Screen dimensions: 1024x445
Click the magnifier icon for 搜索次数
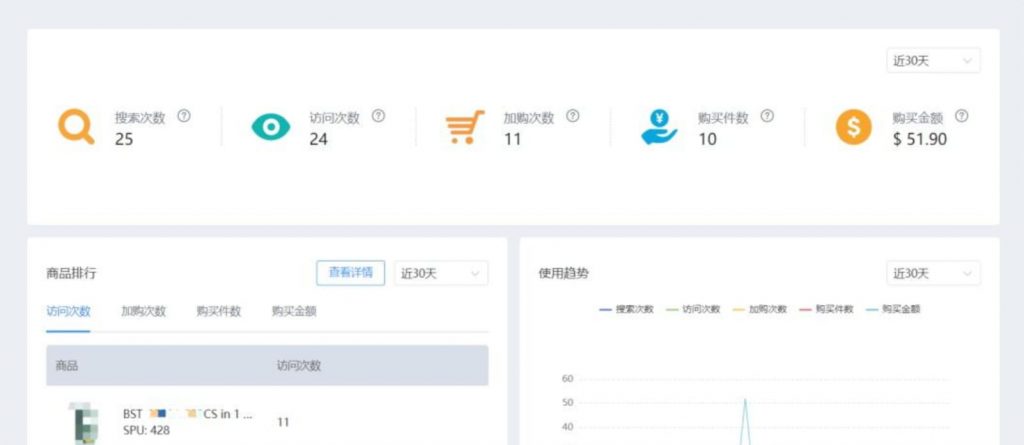click(76, 127)
